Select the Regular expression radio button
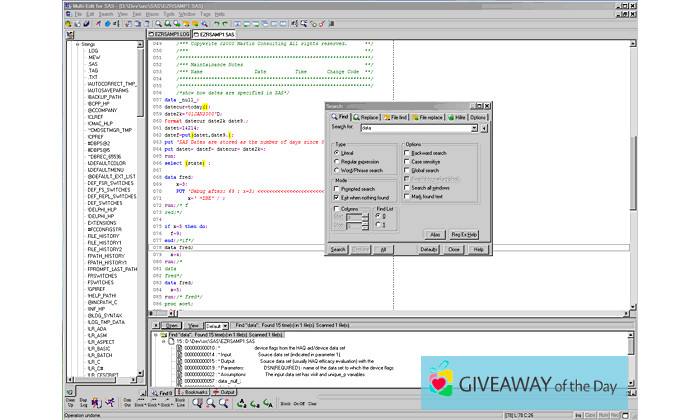 [x=336, y=163]
